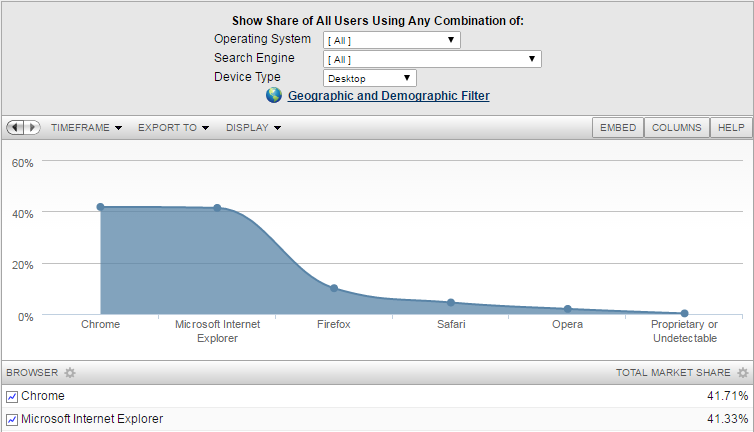Click the next (right arrow) timeframe button
754x432 pixels.
32,128
